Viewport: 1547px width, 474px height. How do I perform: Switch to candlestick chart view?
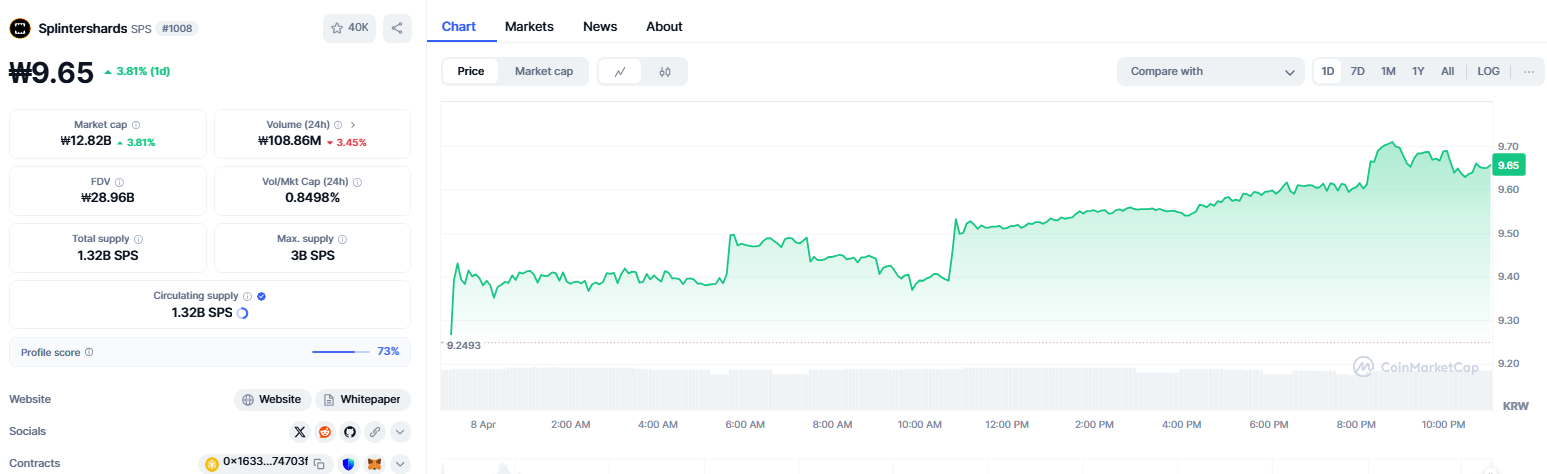click(665, 72)
